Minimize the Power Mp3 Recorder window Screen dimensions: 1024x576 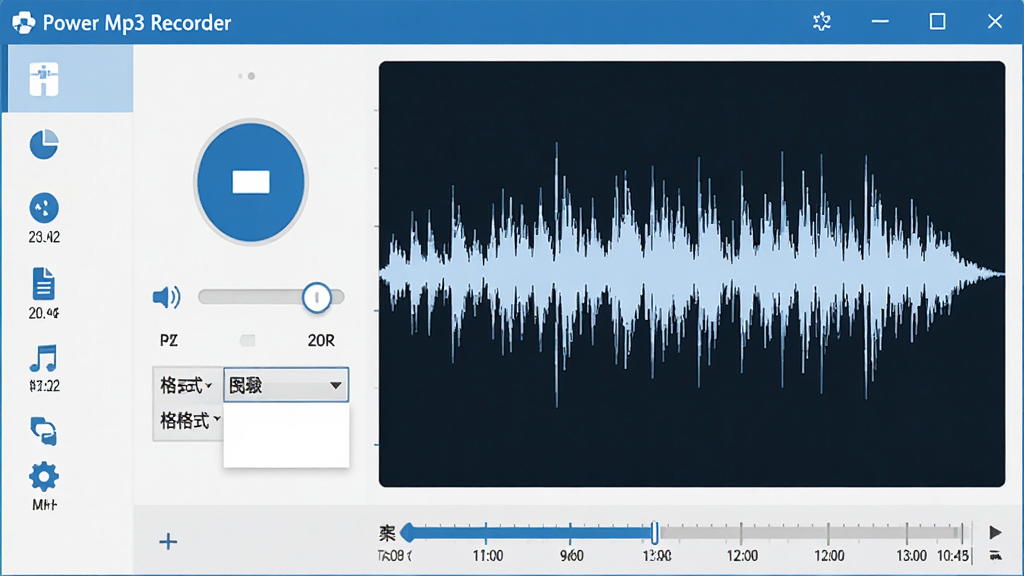[880, 22]
